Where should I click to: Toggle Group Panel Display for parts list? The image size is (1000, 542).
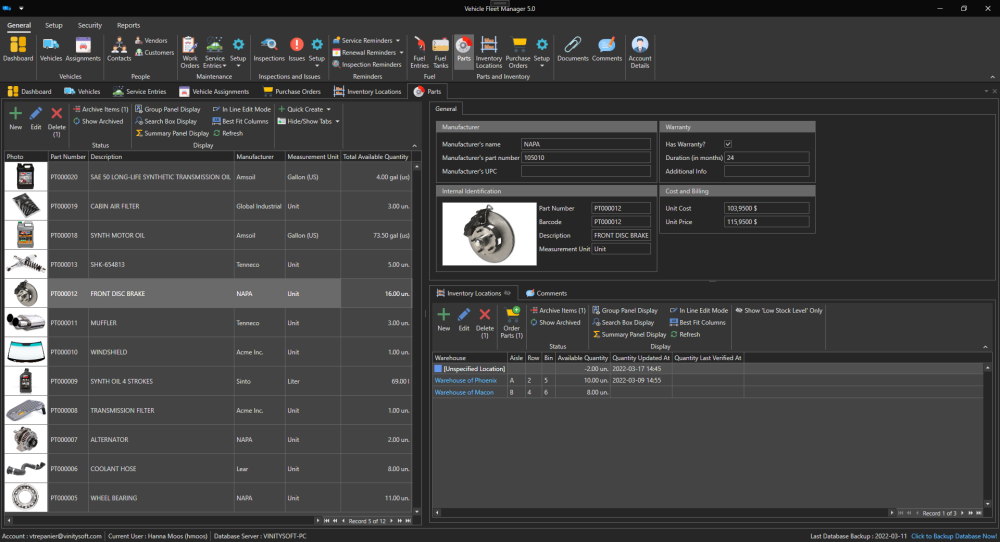168,109
